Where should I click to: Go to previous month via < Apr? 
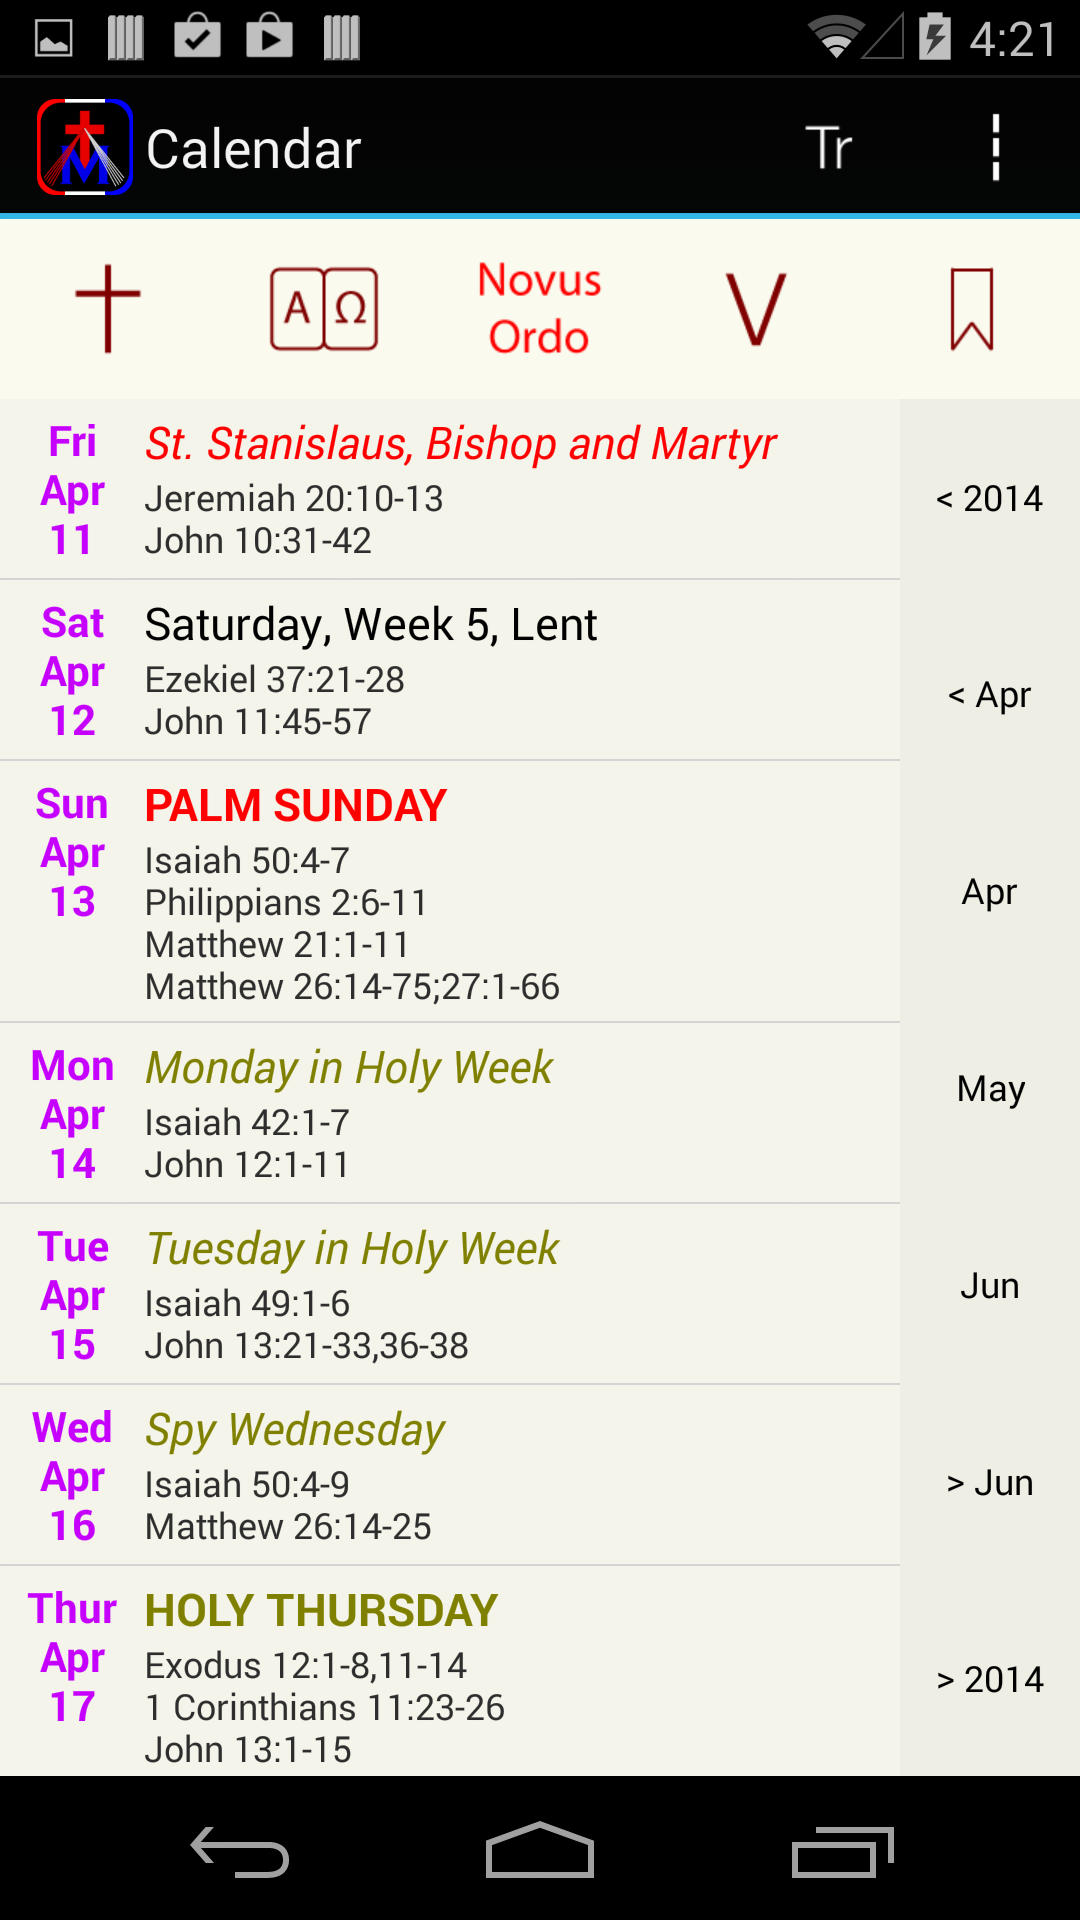[x=990, y=694]
